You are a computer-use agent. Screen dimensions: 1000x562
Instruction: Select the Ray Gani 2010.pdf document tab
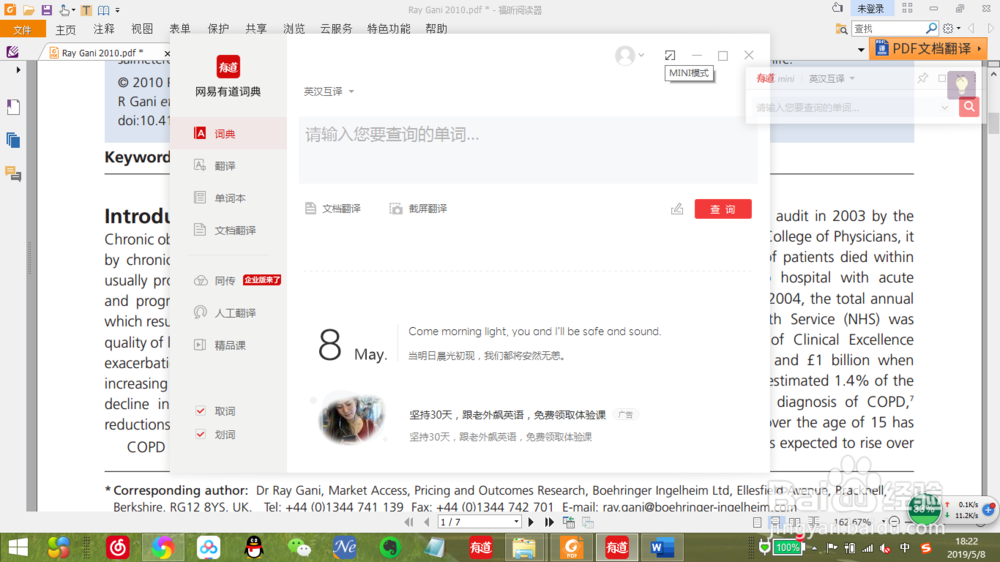(x=102, y=53)
